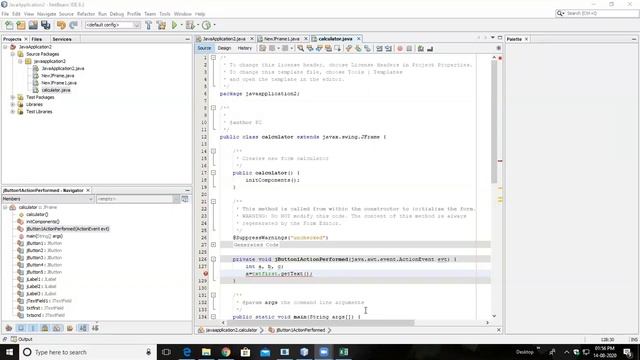
Task: Switch to History view
Action: coord(244,48)
